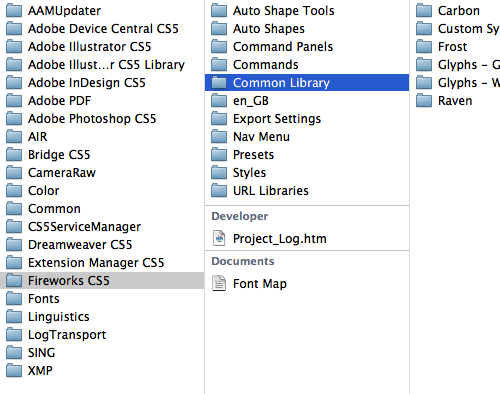500x394 pixels.
Task: Select the Frost folder name
Action: click(452, 47)
